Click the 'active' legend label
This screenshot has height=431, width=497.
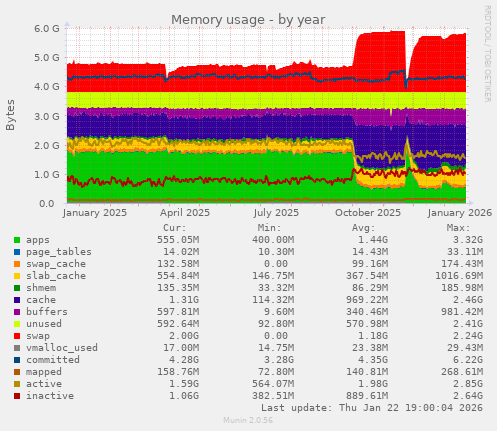click(44, 384)
